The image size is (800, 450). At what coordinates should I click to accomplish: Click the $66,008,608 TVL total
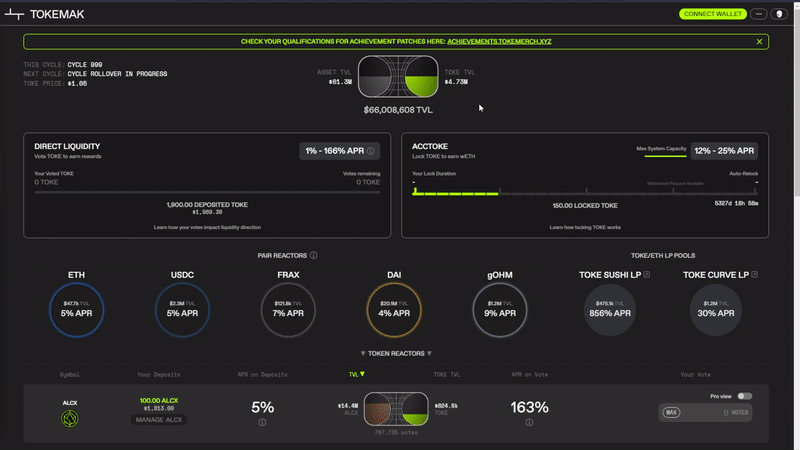click(398, 110)
